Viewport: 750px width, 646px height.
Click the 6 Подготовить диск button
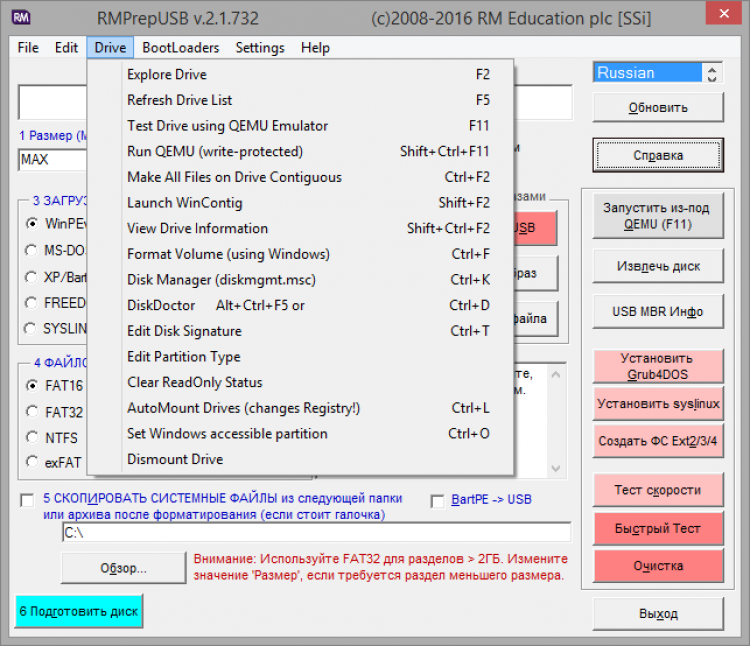pyautogui.click(x=79, y=611)
